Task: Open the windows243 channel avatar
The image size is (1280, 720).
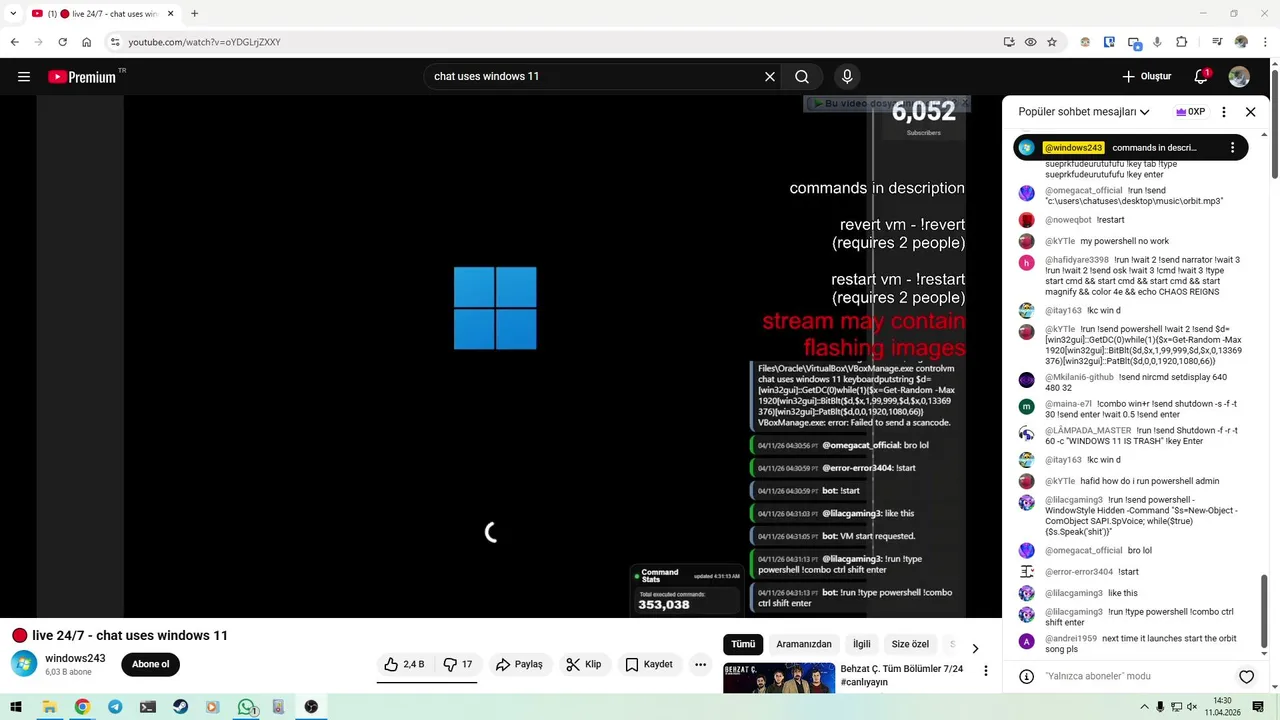Action: (24, 663)
